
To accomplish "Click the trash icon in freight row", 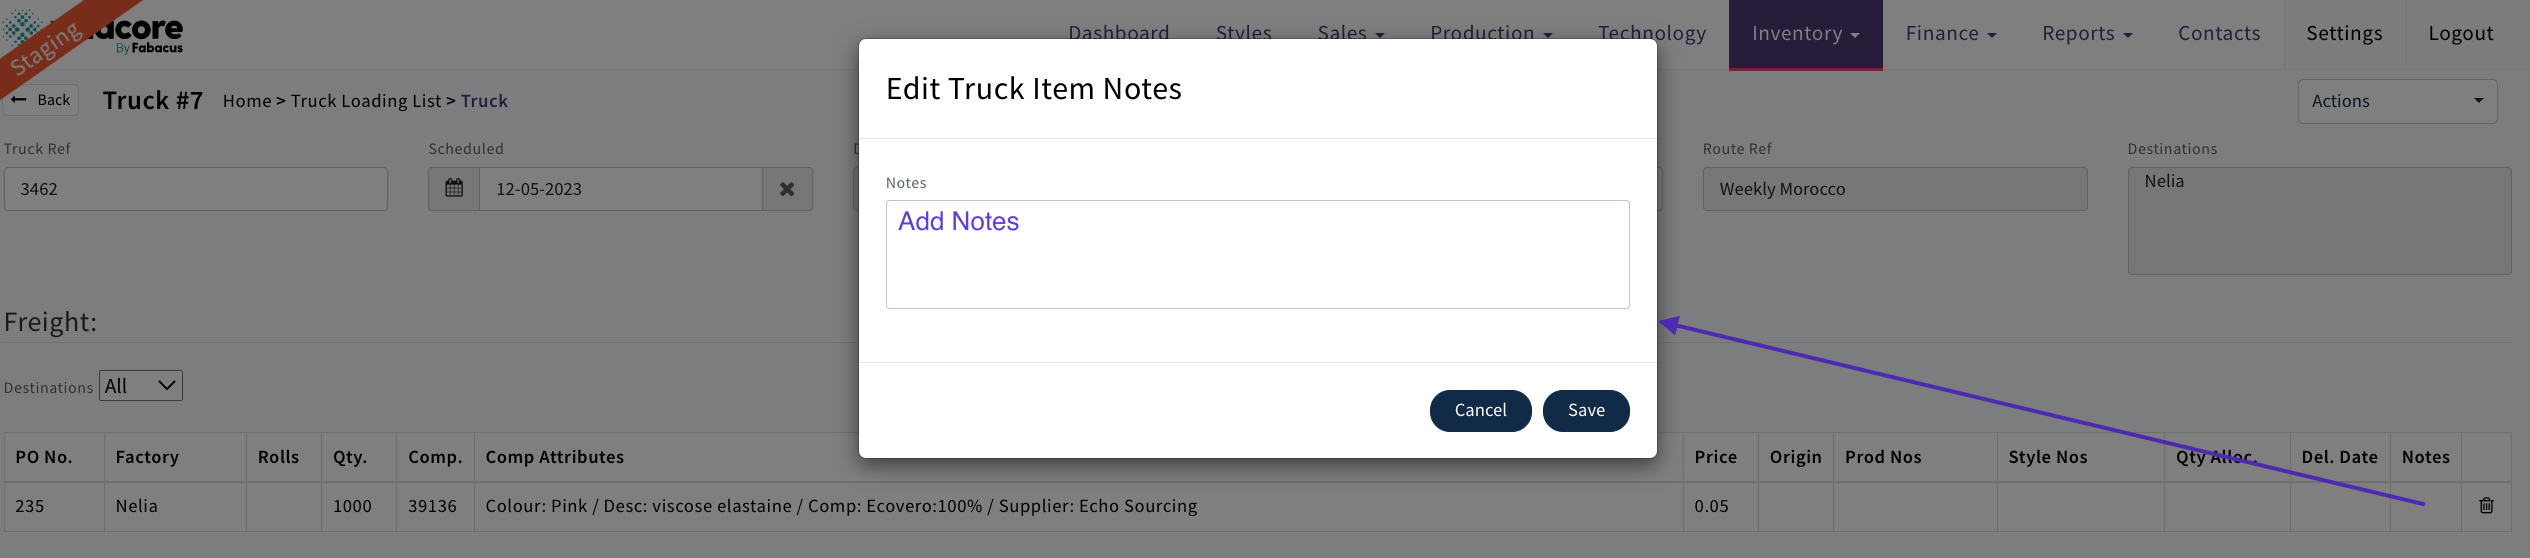I will [x=2486, y=506].
